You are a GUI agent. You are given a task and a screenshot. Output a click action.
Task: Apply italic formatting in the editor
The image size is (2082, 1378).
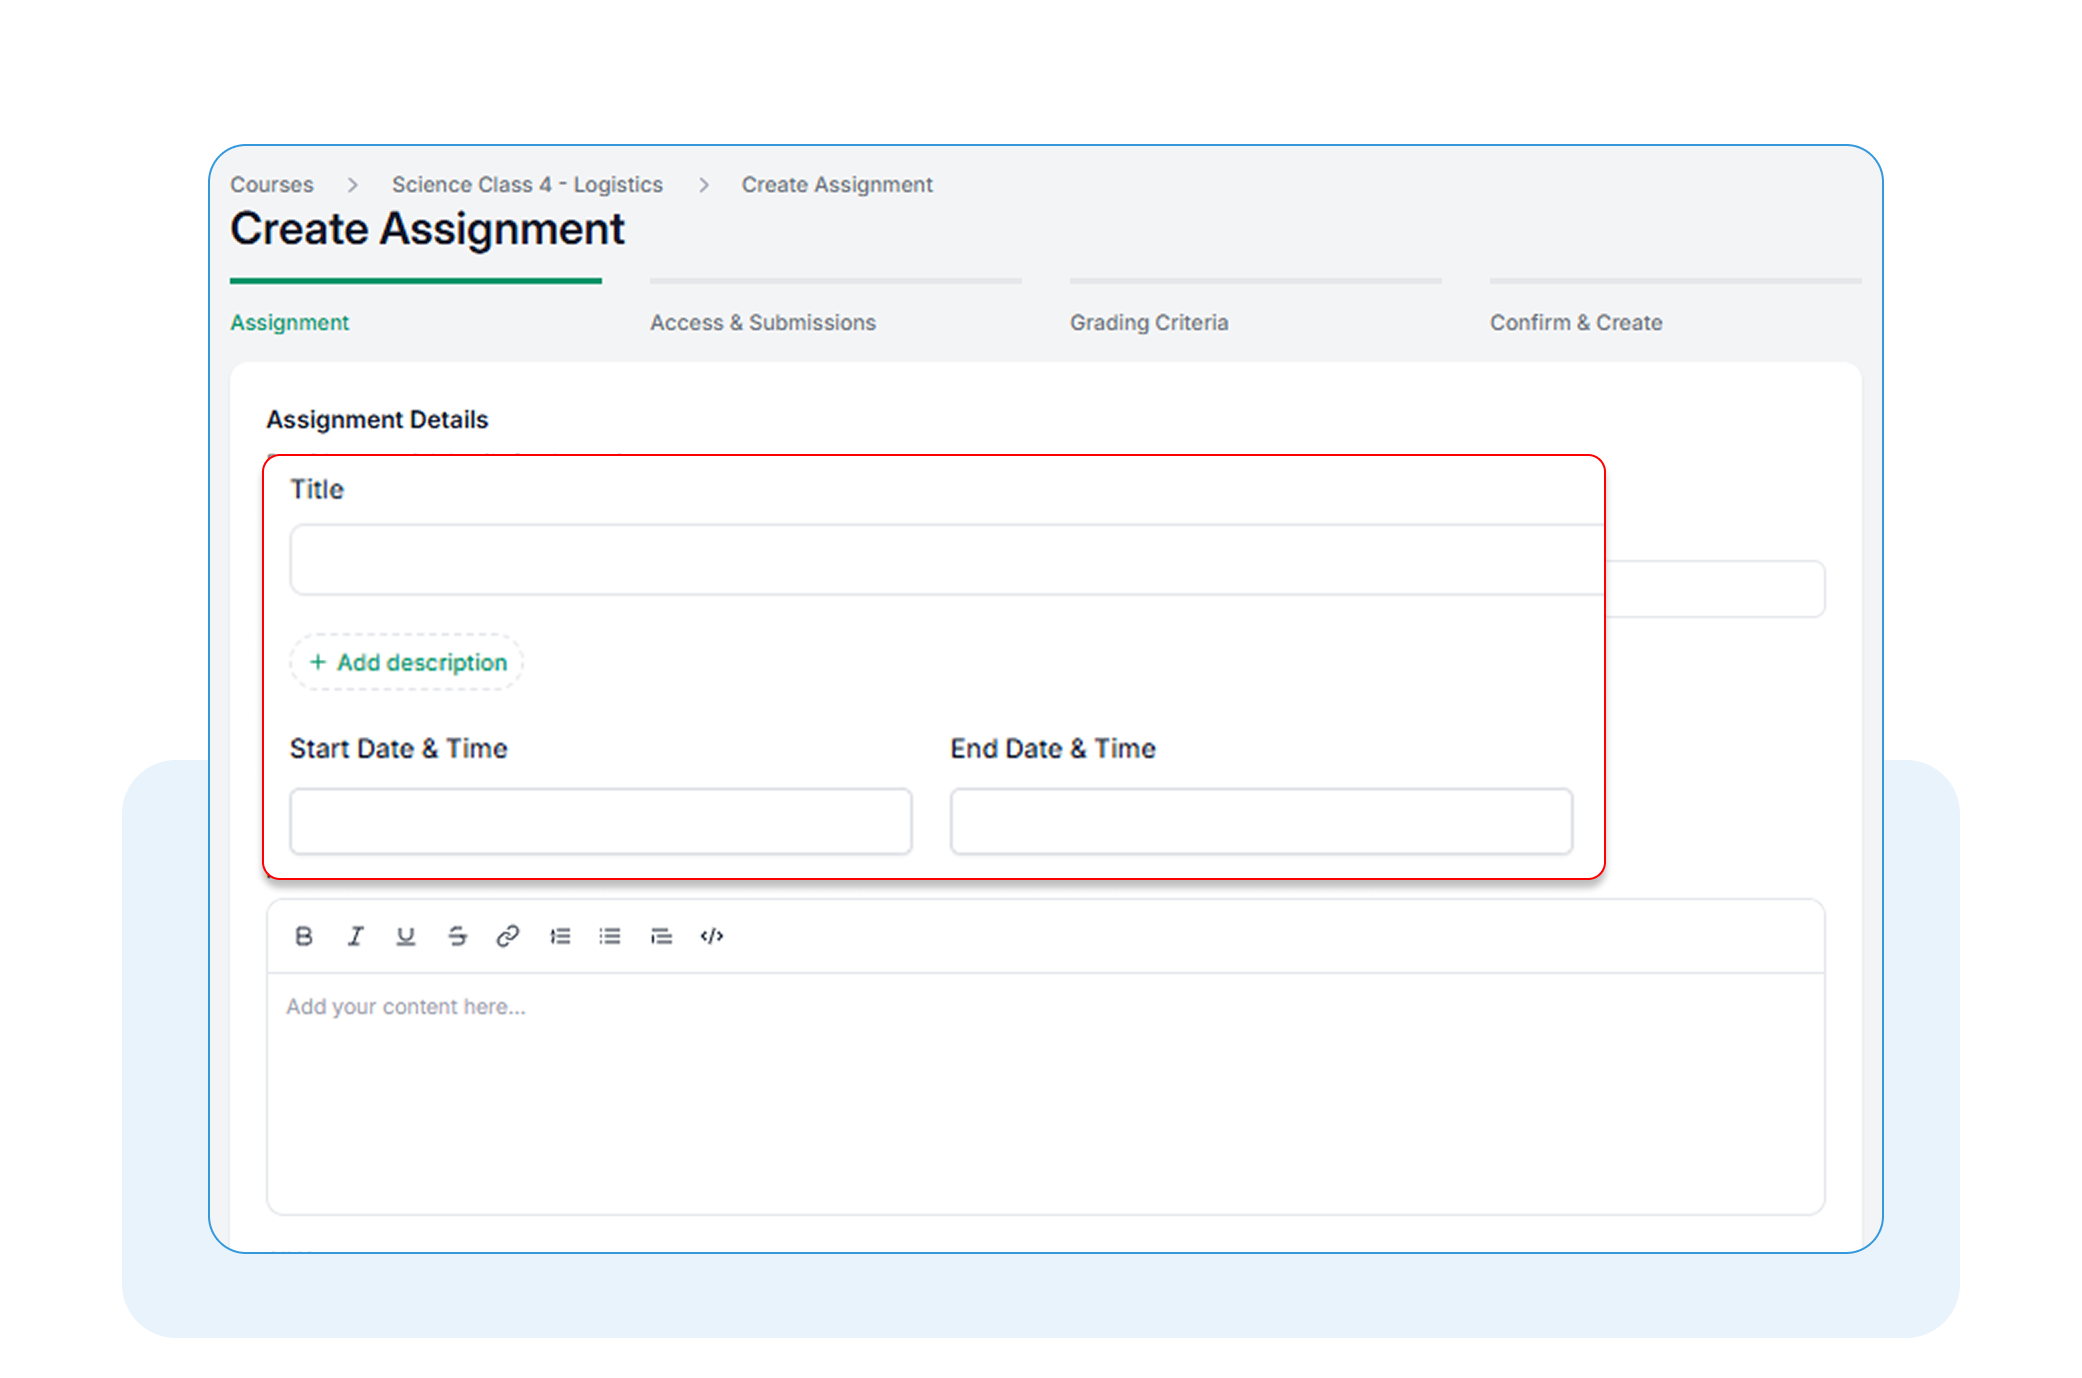pyautogui.click(x=355, y=936)
